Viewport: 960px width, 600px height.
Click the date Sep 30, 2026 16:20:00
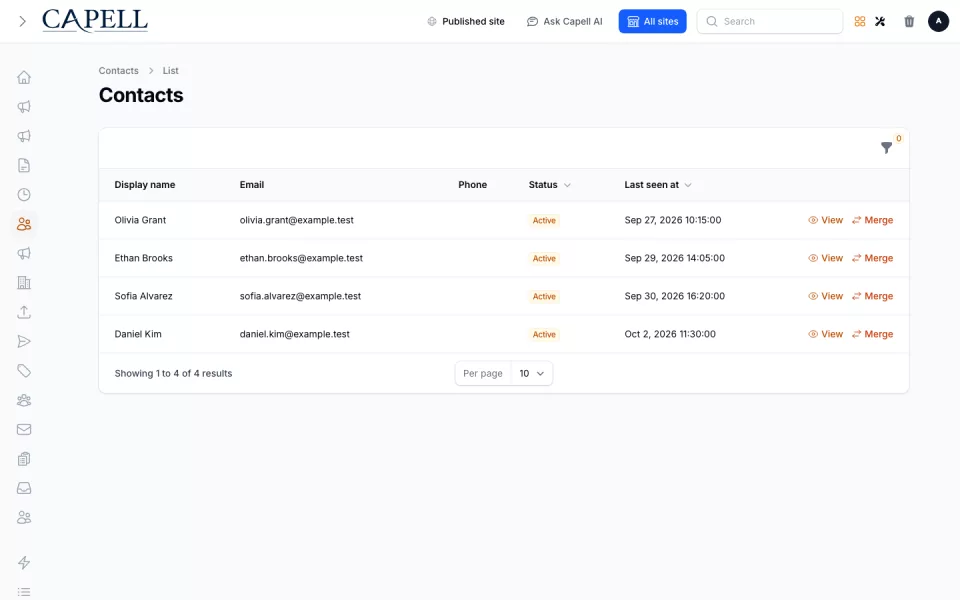pyautogui.click(x=675, y=296)
